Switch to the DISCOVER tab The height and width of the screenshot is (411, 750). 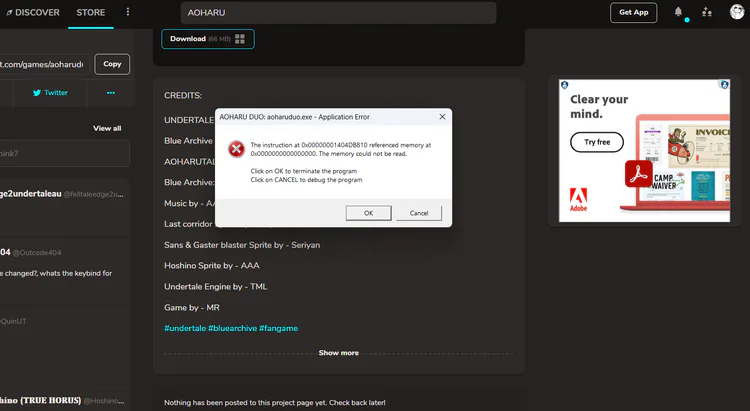click(x=33, y=12)
